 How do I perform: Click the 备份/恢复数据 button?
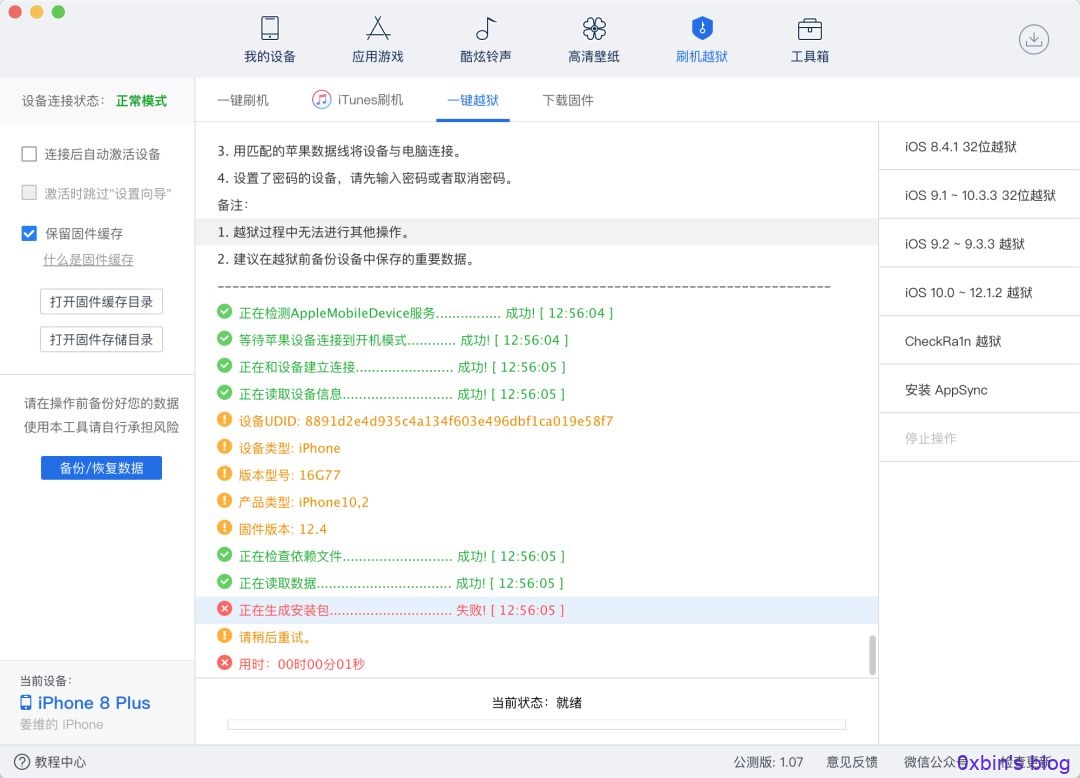click(x=101, y=468)
